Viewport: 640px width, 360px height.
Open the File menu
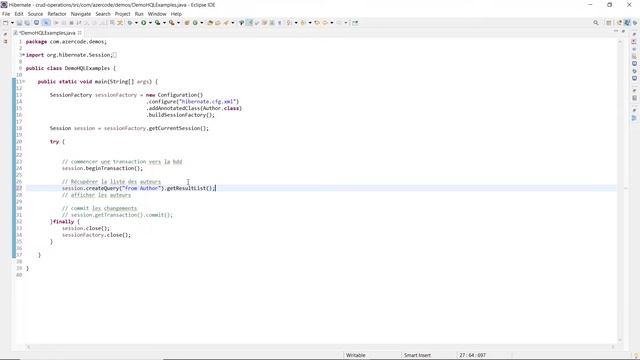point(6,14)
